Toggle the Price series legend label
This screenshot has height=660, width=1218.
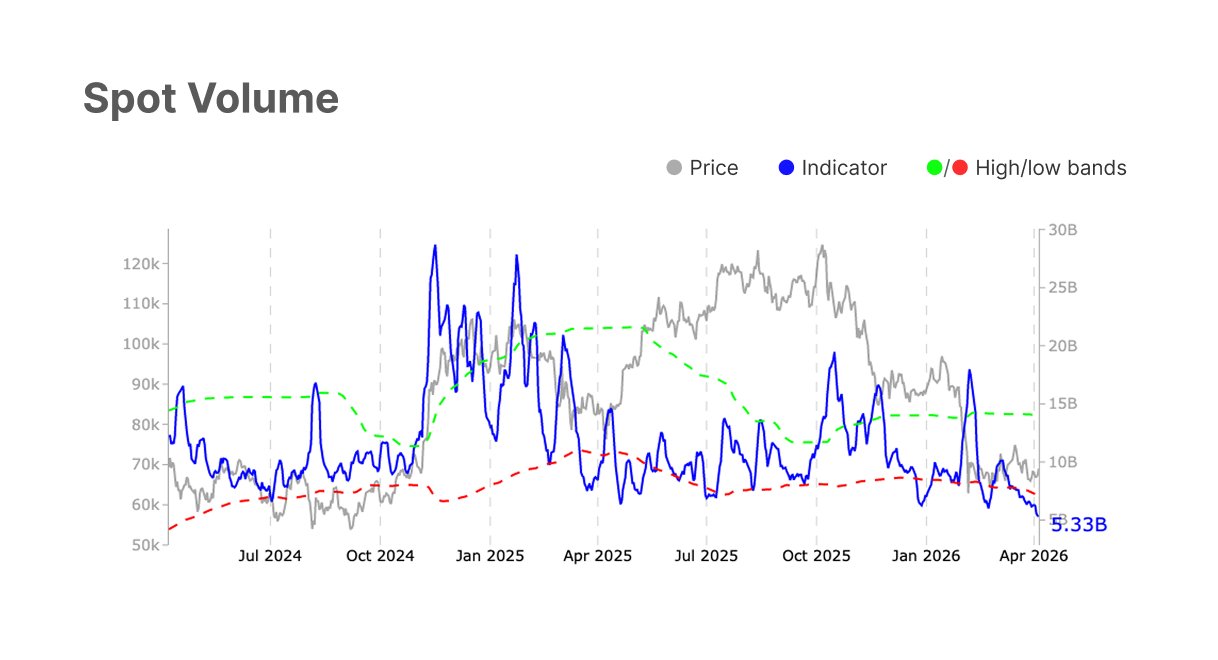[x=713, y=168]
